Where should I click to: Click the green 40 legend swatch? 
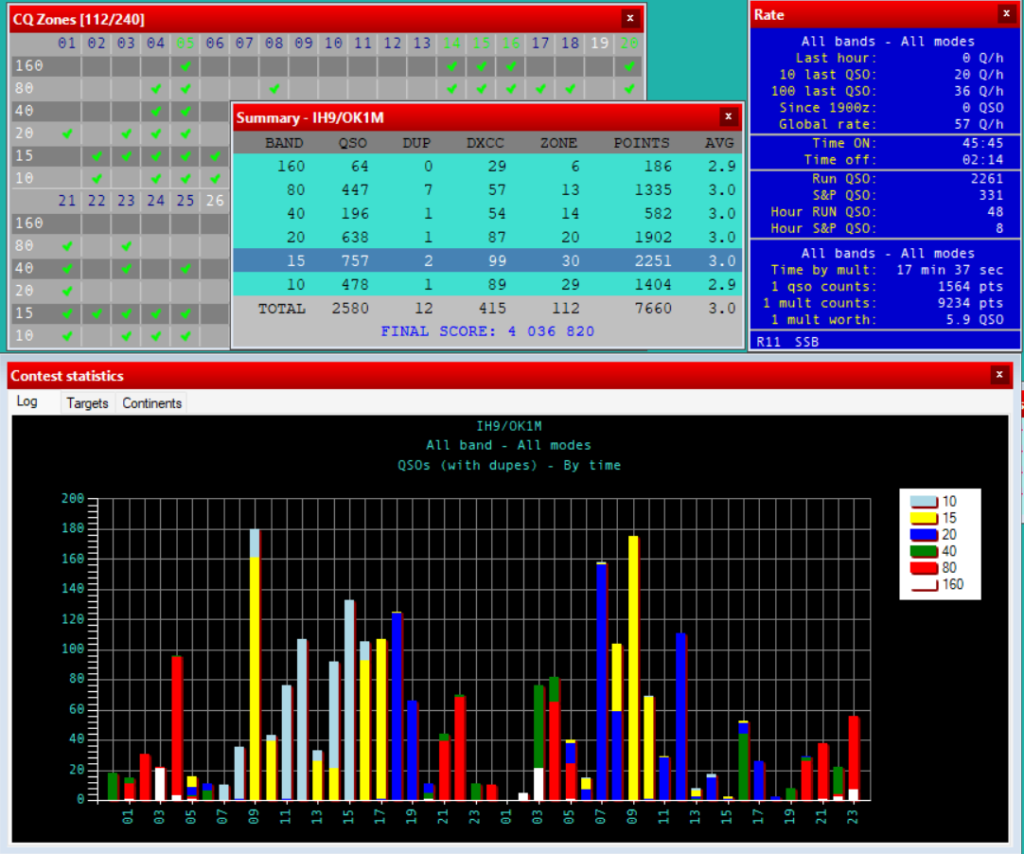923,551
